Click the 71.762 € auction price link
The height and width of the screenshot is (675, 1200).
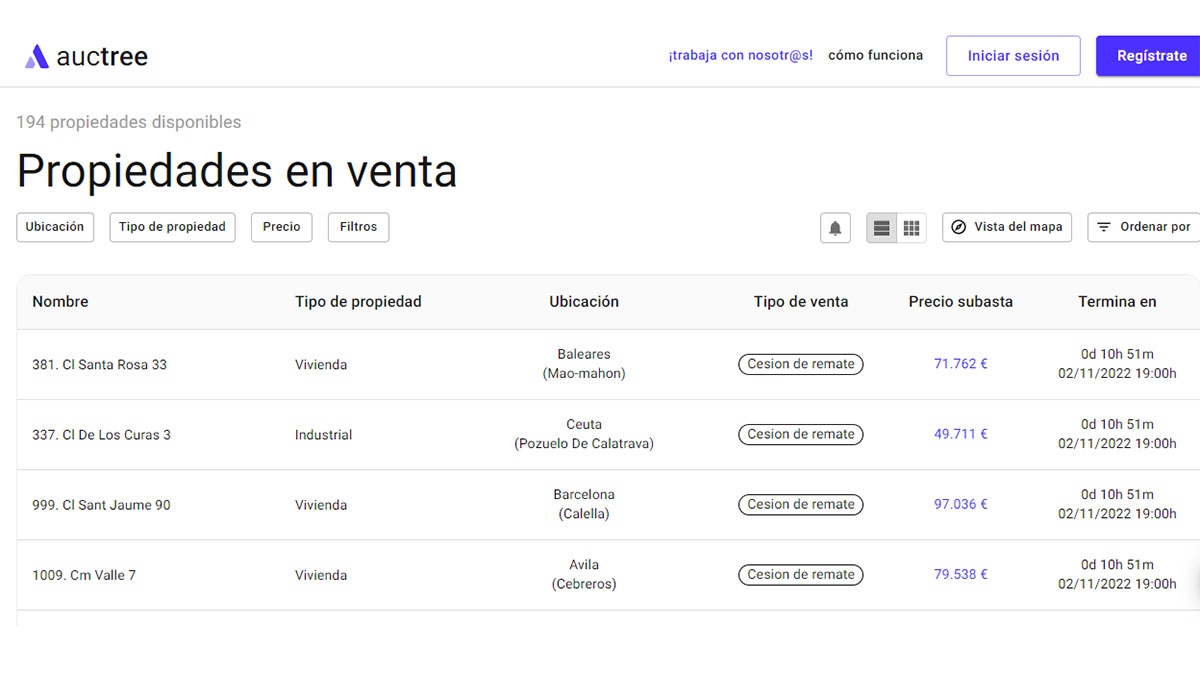960,364
